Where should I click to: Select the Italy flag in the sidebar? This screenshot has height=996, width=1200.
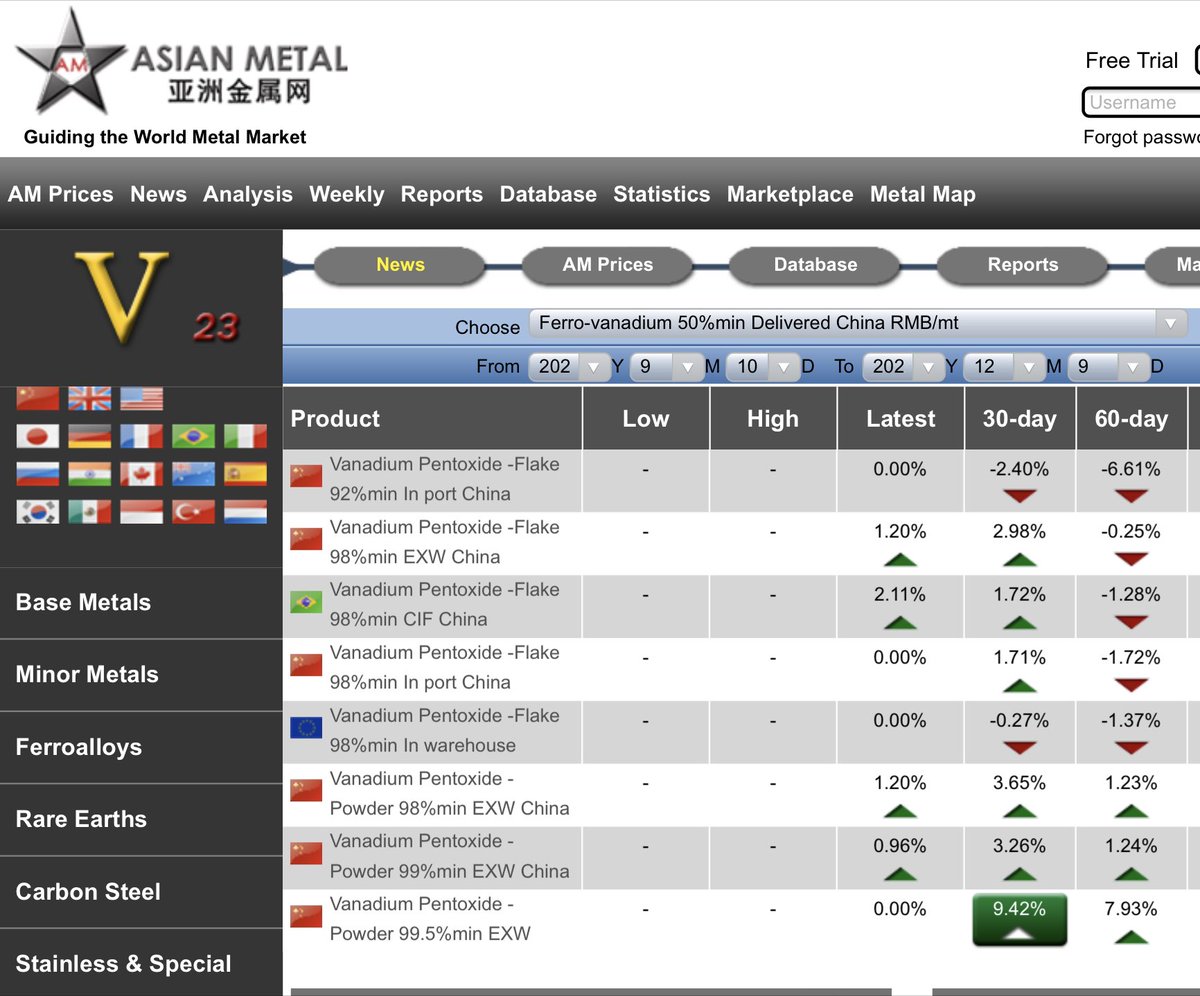point(245,436)
